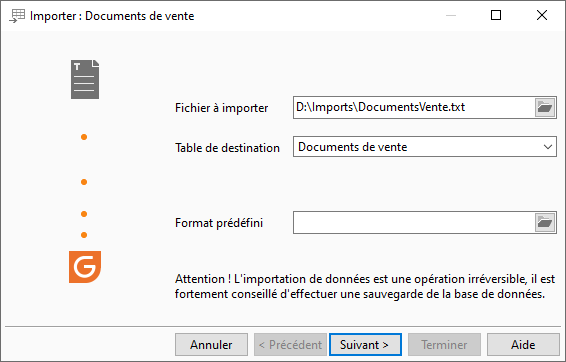This screenshot has width=566, height=362.
Task: Select second orange step dot
Action: pos(84,182)
